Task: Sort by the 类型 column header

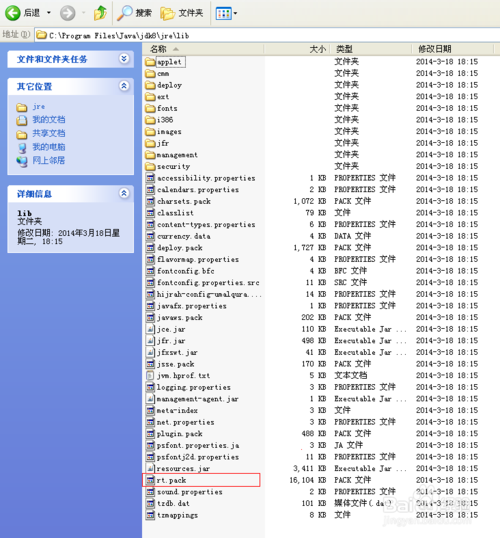Action: (x=371, y=49)
